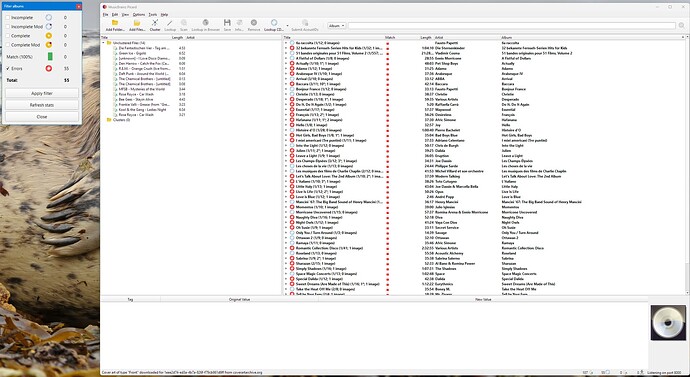Click the Remove toolbar icon
The height and width of the screenshot is (377, 690).
(254, 22)
